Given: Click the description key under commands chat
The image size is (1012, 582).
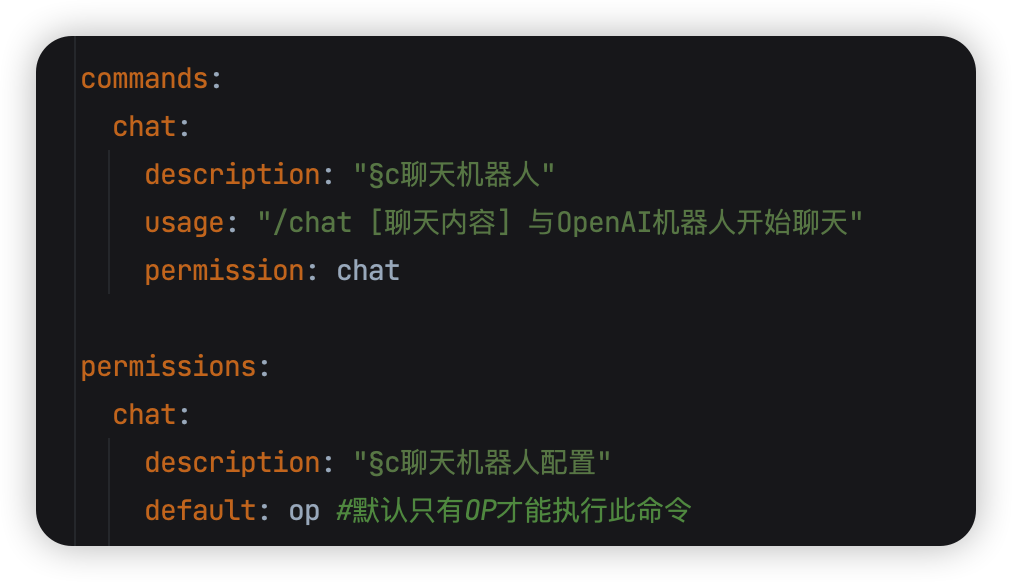Looking at the screenshot, I should [x=232, y=175].
